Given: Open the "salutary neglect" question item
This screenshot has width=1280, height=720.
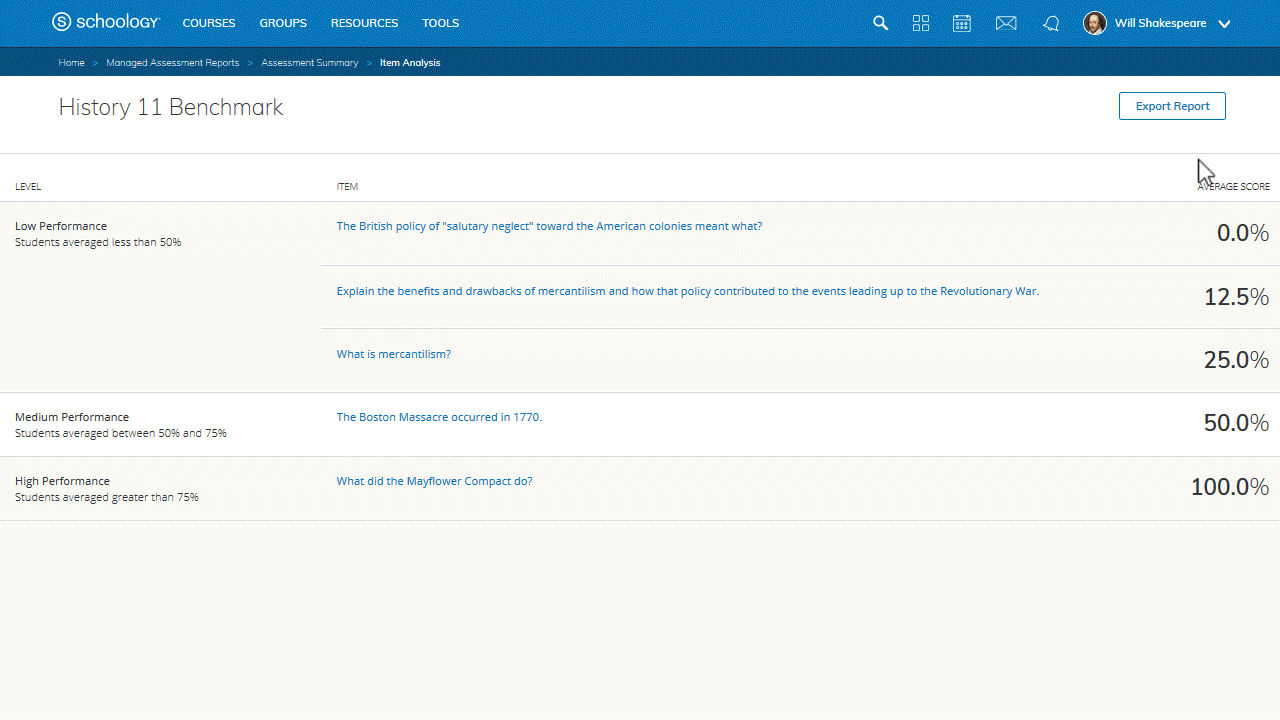Looking at the screenshot, I should (549, 226).
